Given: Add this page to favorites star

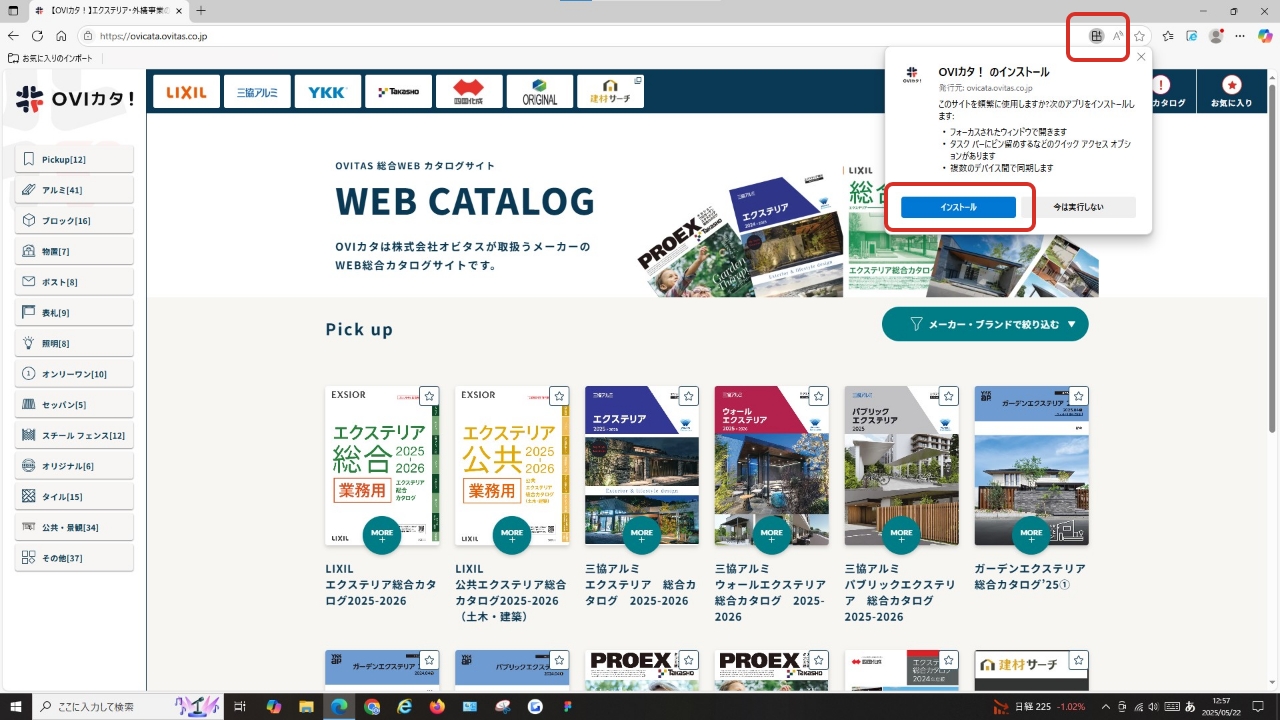Looking at the screenshot, I should point(1139,36).
